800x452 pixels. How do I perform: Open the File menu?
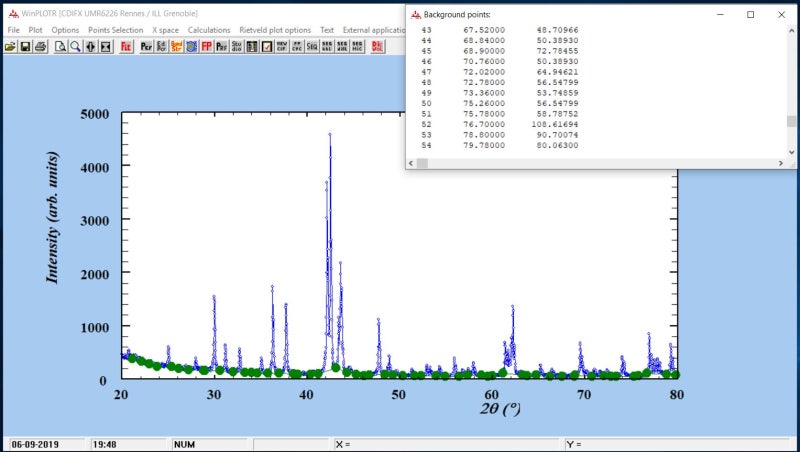[x=13, y=30]
